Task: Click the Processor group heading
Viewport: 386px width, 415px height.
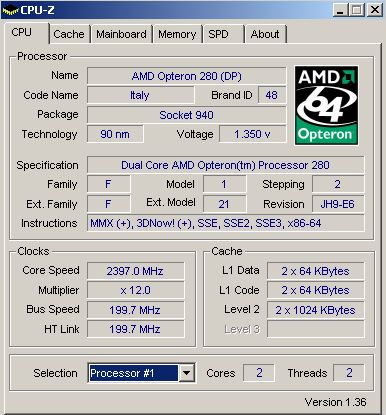Action: pyautogui.click(x=42, y=56)
